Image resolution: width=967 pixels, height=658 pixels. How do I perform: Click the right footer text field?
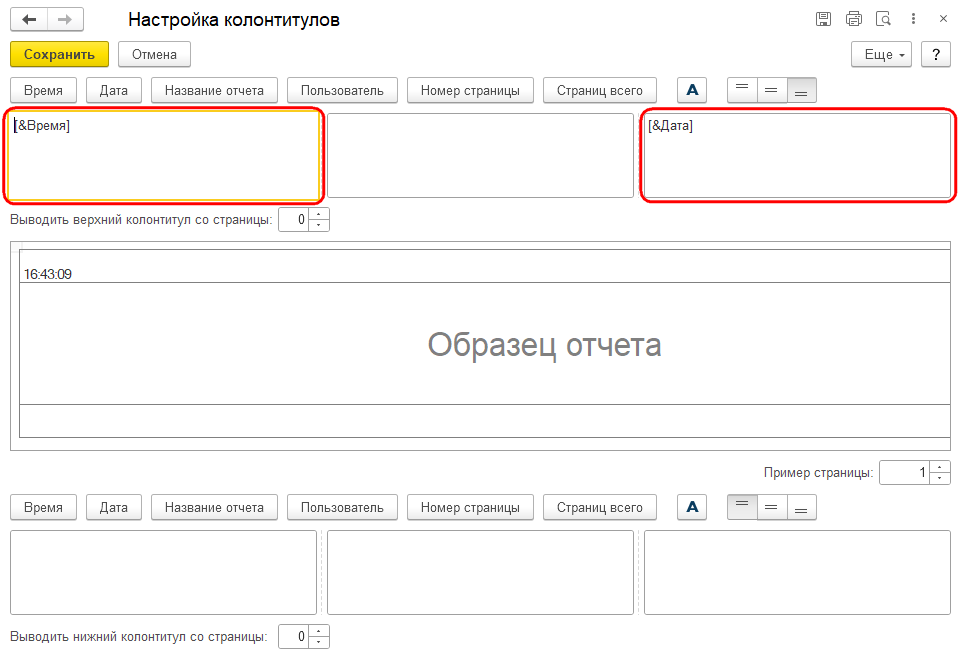pyautogui.click(x=797, y=572)
